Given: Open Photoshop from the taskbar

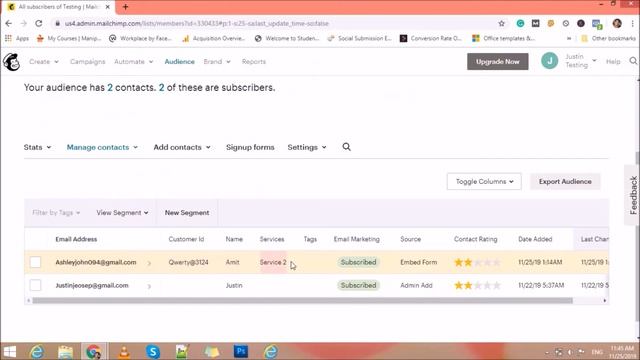Looking at the screenshot, I should (x=241, y=351).
